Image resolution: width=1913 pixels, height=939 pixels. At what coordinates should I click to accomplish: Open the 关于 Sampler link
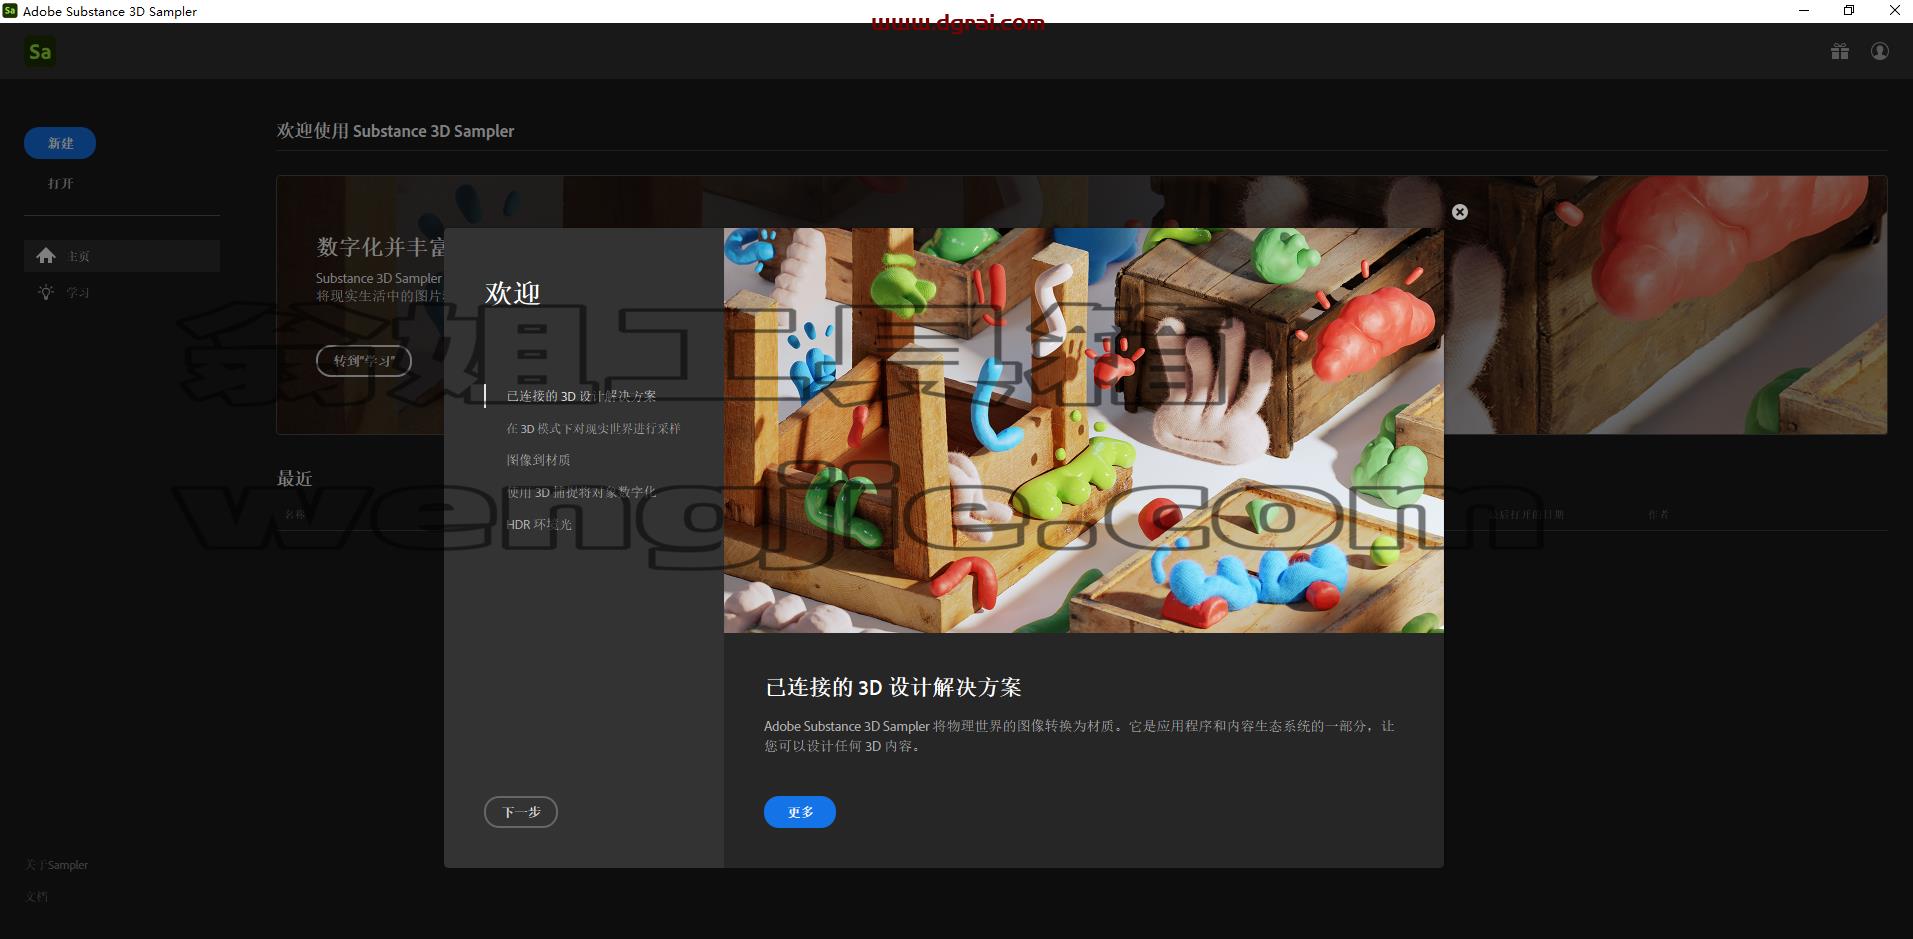pos(57,865)
